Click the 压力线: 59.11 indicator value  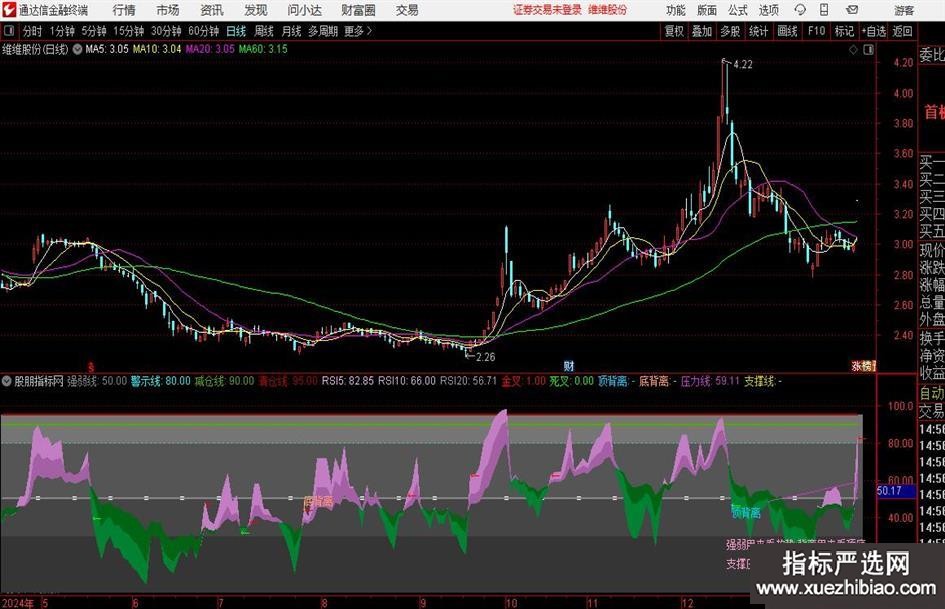710,381
